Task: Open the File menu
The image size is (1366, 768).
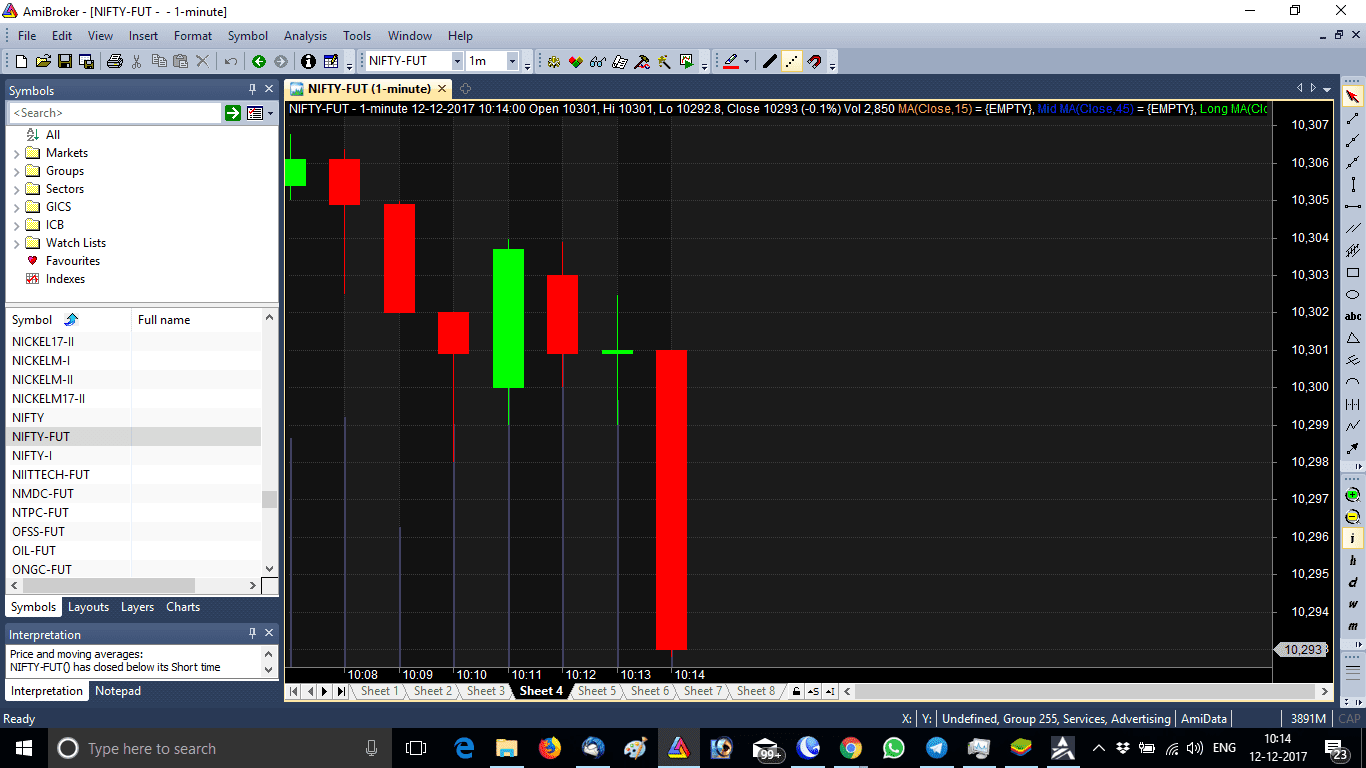Action: tap(27, 36)
